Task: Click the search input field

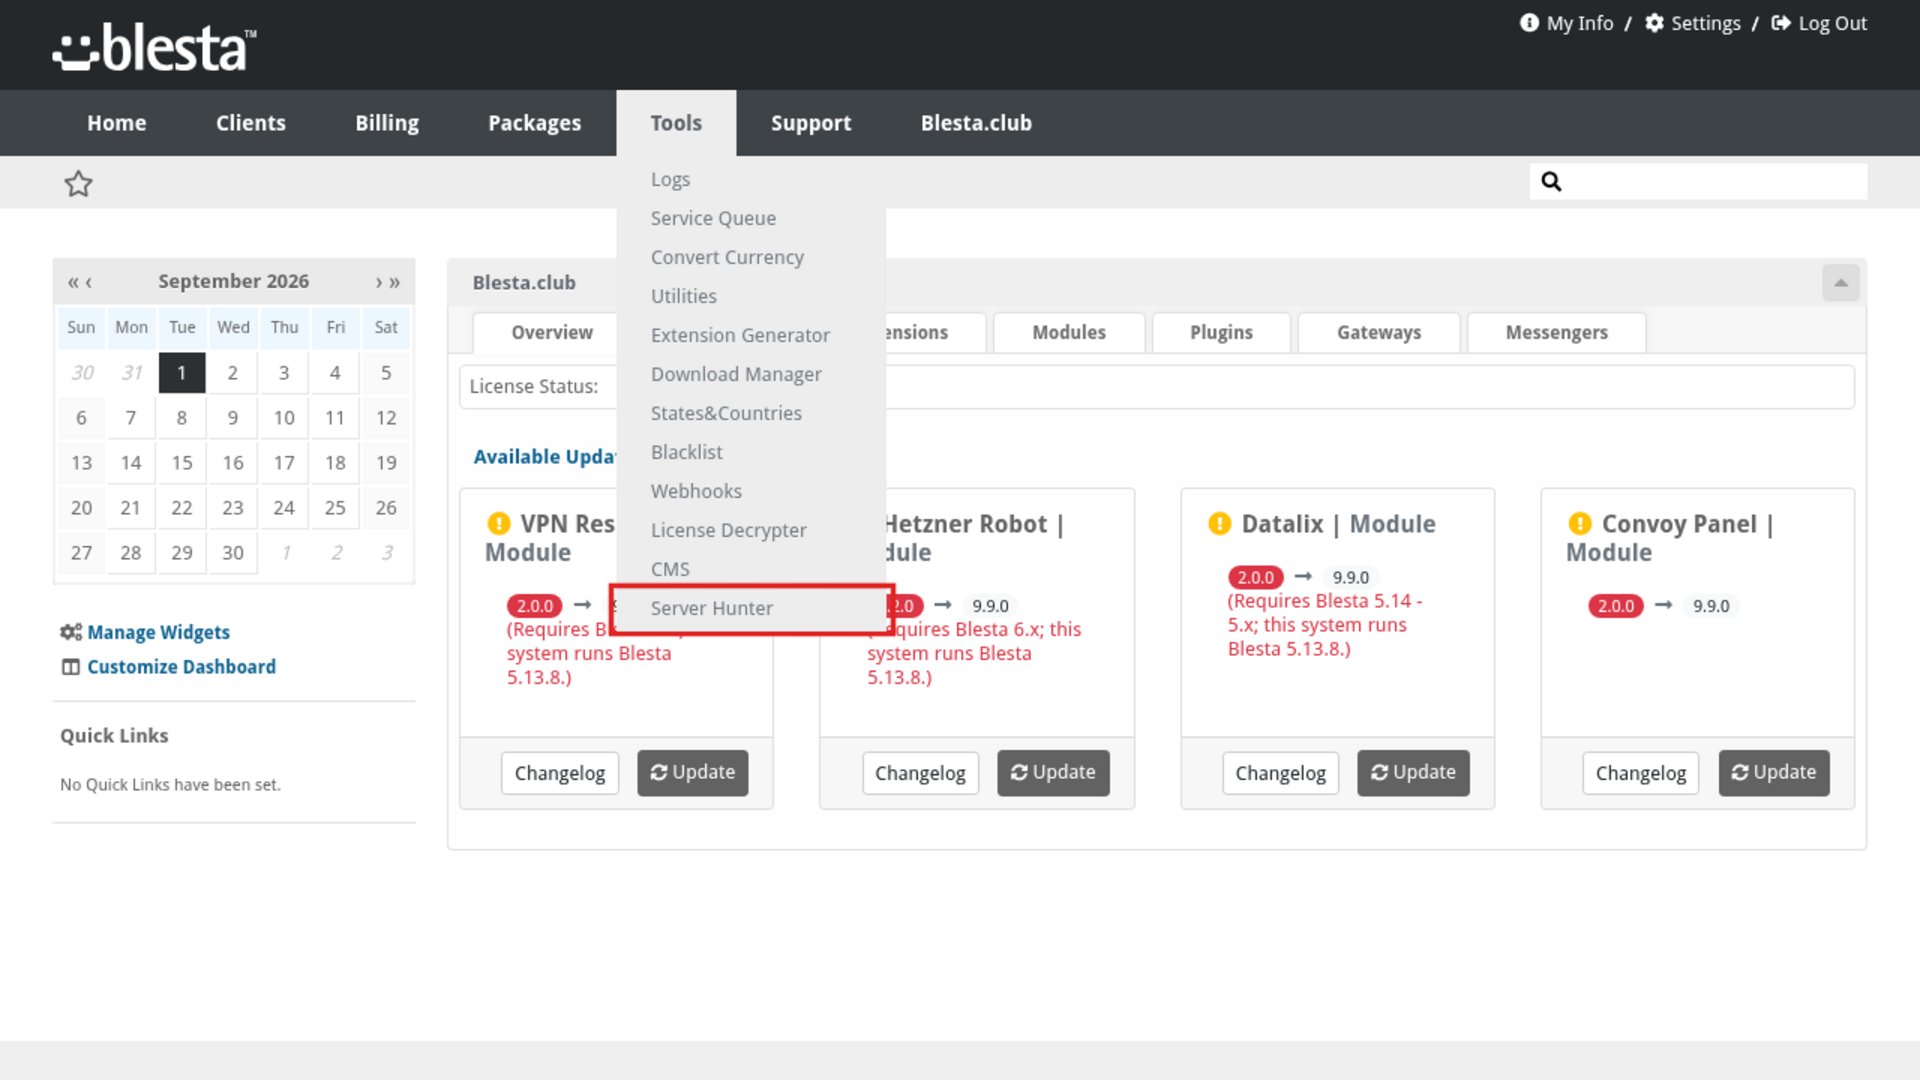Action: (x=1698, y=181)
